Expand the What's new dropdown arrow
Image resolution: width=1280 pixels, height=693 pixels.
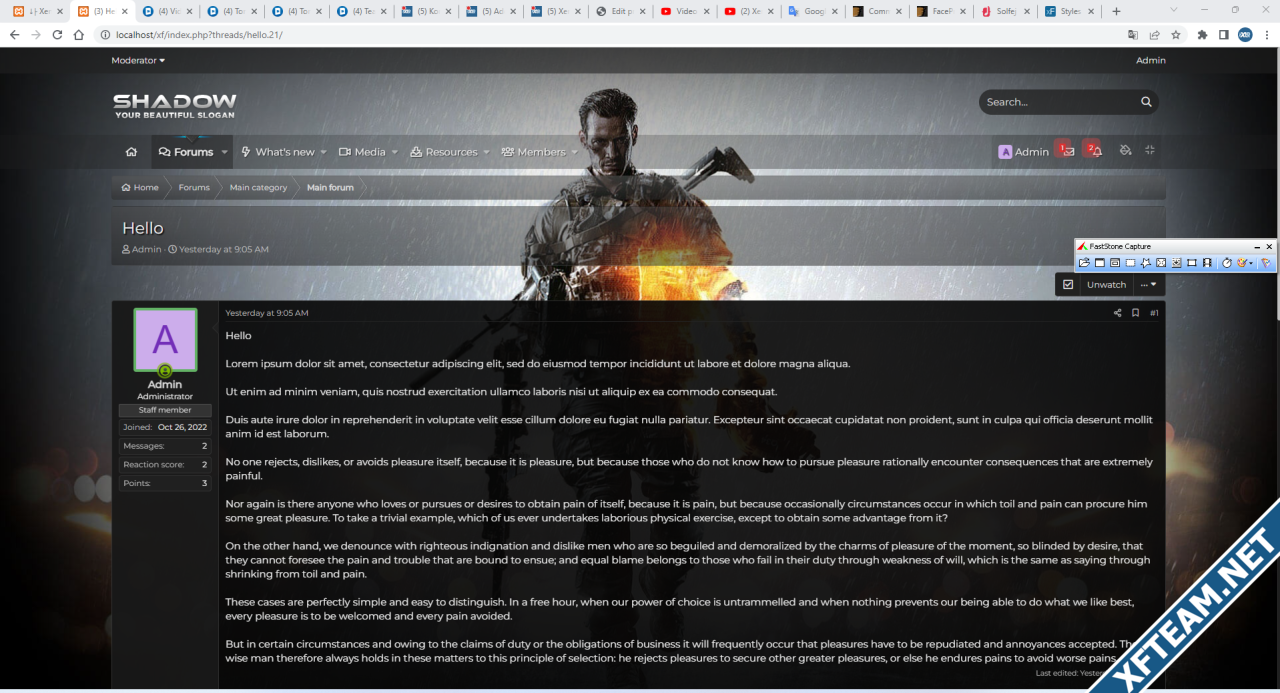pos(323,152)
